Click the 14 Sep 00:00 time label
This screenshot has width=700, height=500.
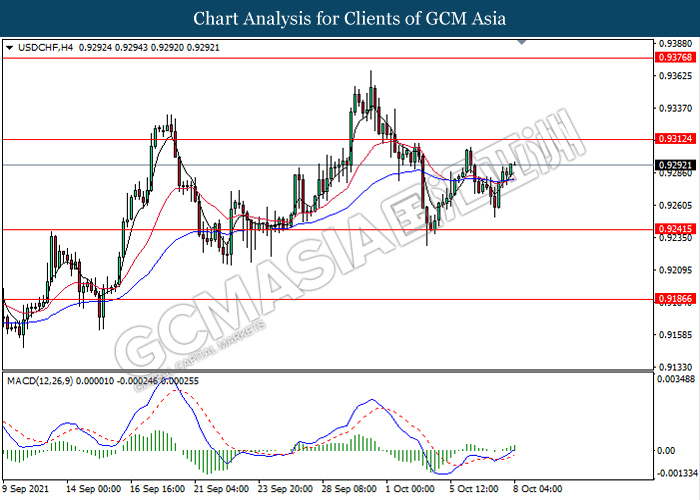(94, 489)
